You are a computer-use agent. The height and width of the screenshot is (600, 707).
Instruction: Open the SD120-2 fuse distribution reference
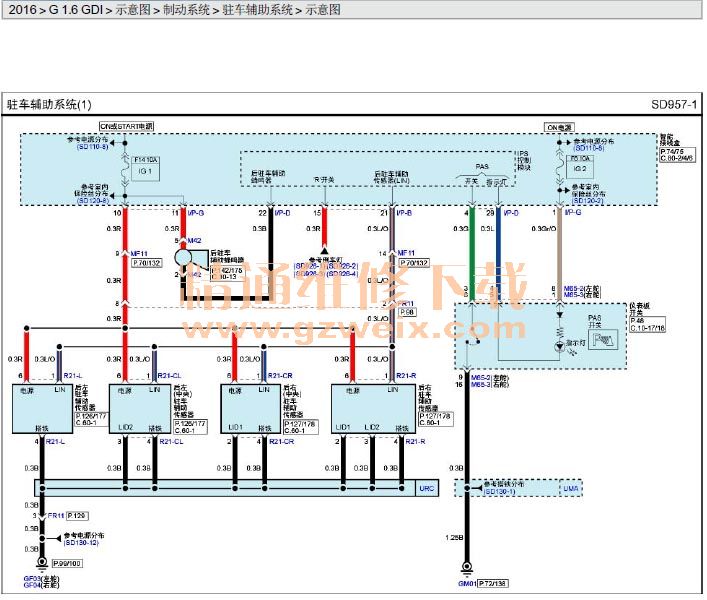(x=588, y=200)
